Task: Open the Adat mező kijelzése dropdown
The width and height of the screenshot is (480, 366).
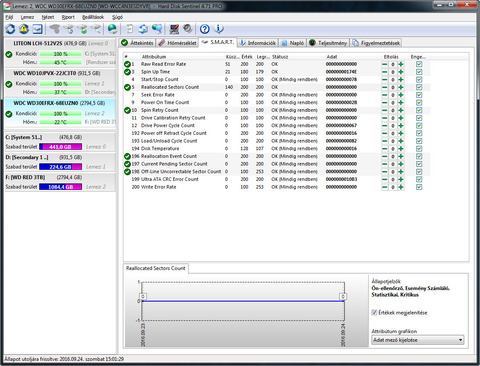Action: [418, 340]
